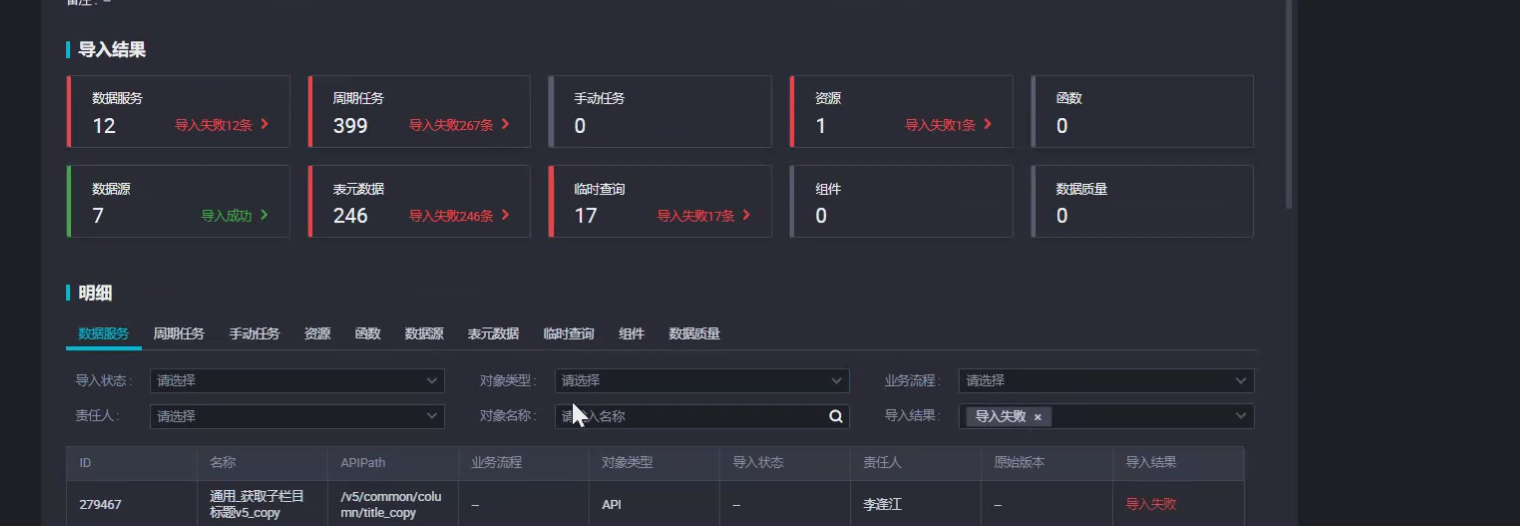Click 导入失败1条 link
Screen dimensions: 1520x526
(940, 125)
